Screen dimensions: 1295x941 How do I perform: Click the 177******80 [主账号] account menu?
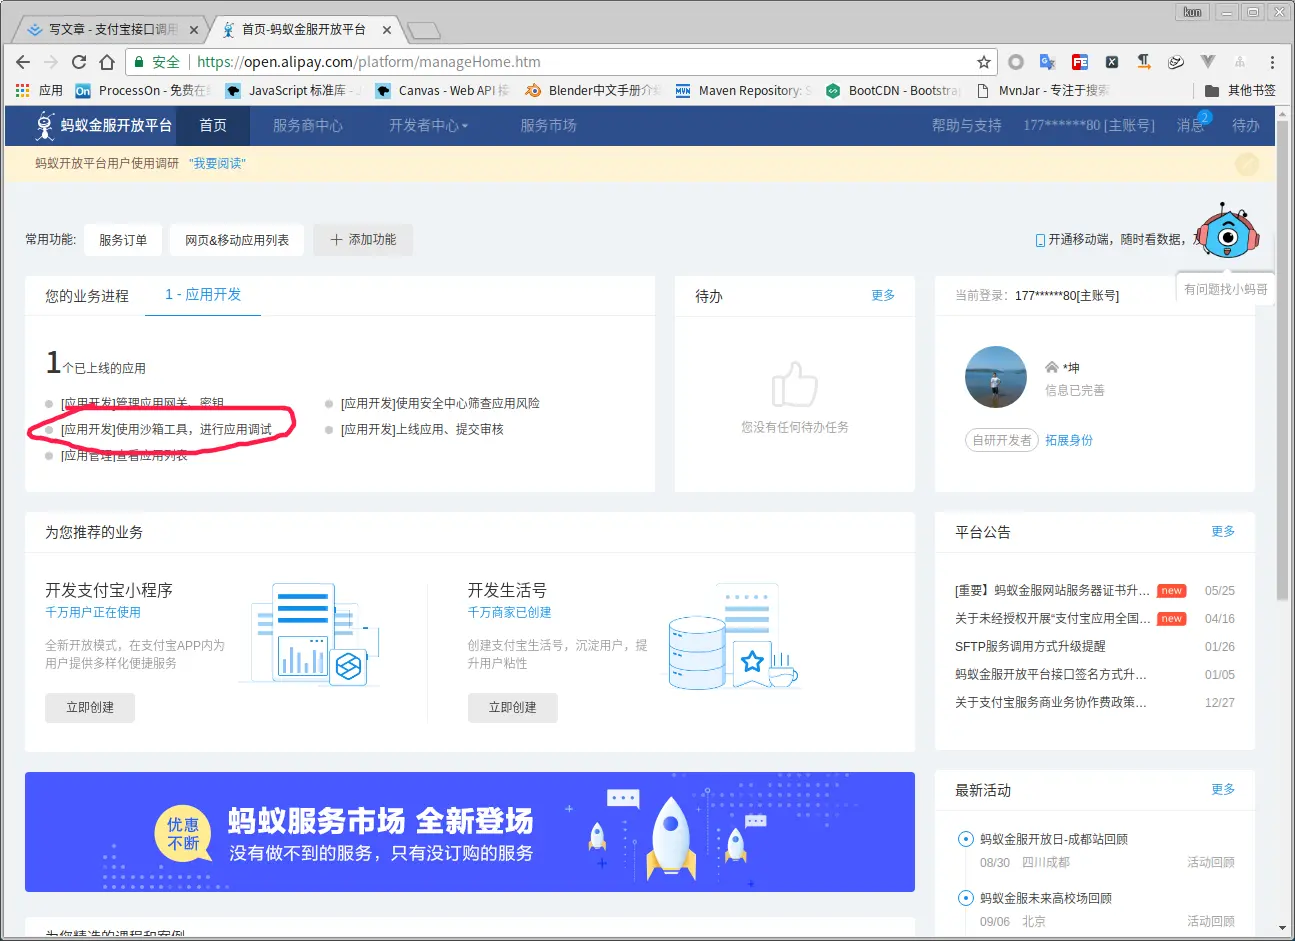tap(1088, 125)
